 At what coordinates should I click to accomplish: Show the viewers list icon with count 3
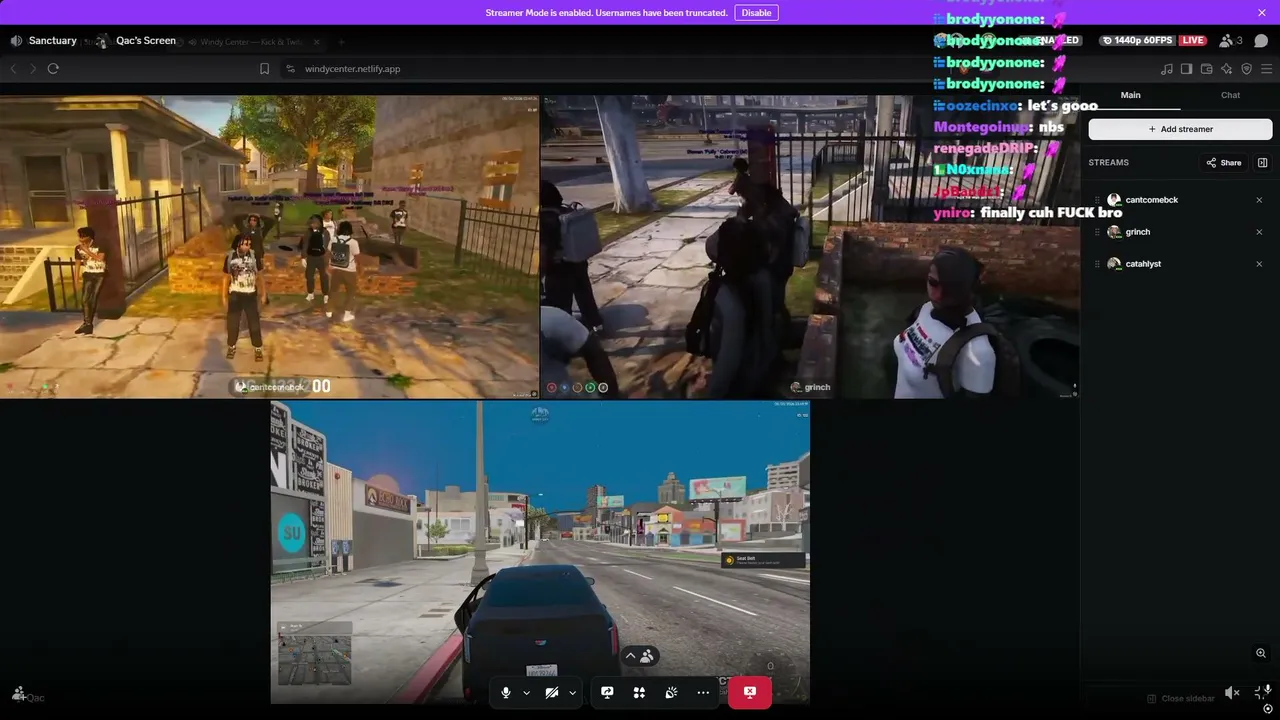1232,41
